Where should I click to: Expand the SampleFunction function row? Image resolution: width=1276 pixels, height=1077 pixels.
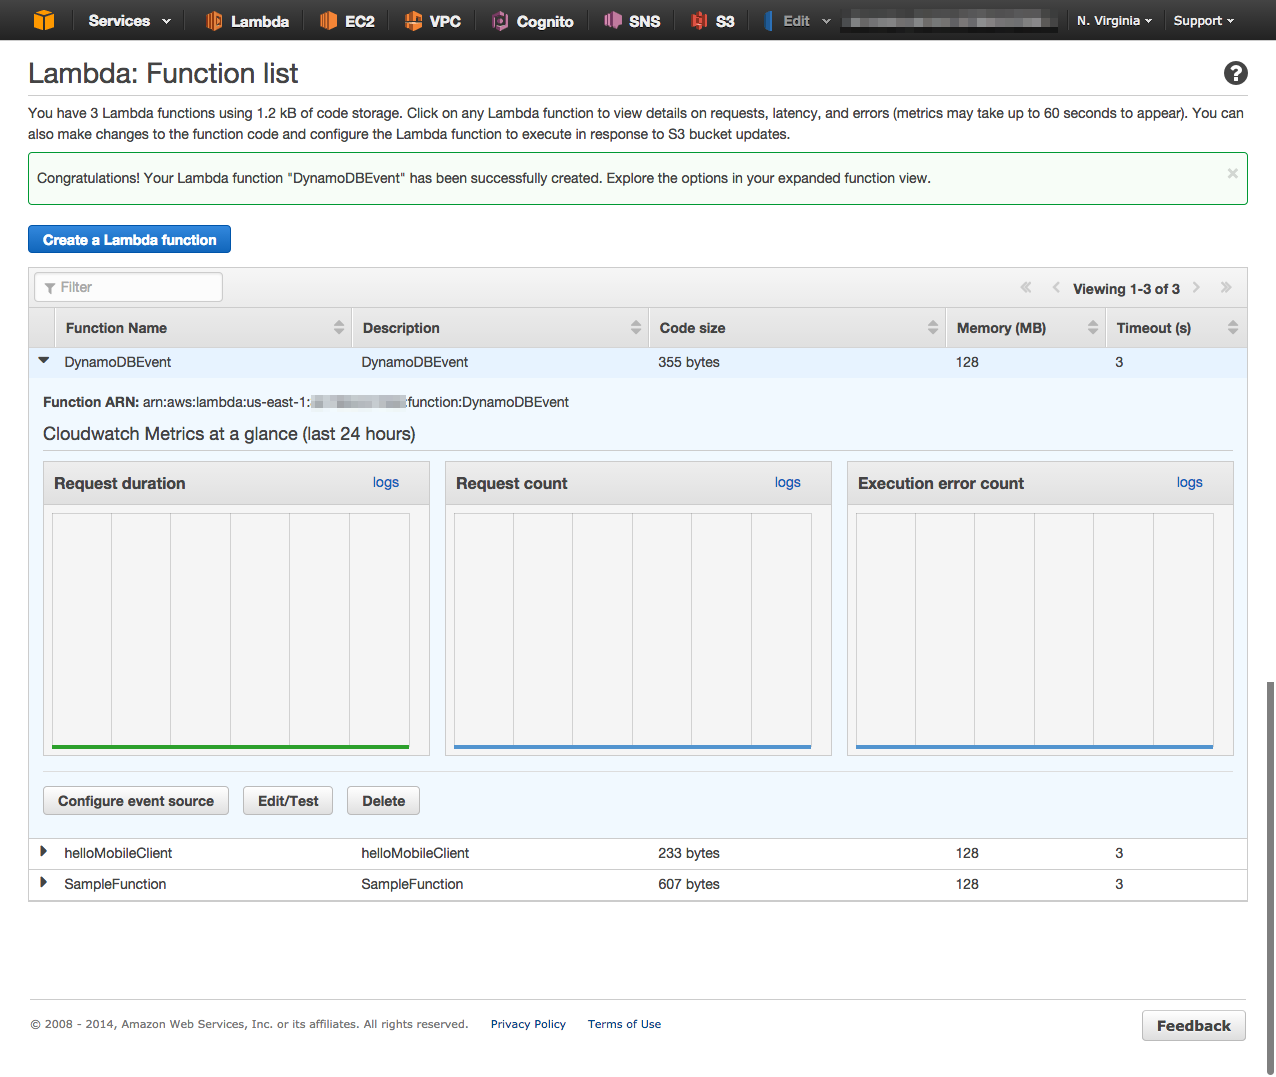click(x=42, y=883)
